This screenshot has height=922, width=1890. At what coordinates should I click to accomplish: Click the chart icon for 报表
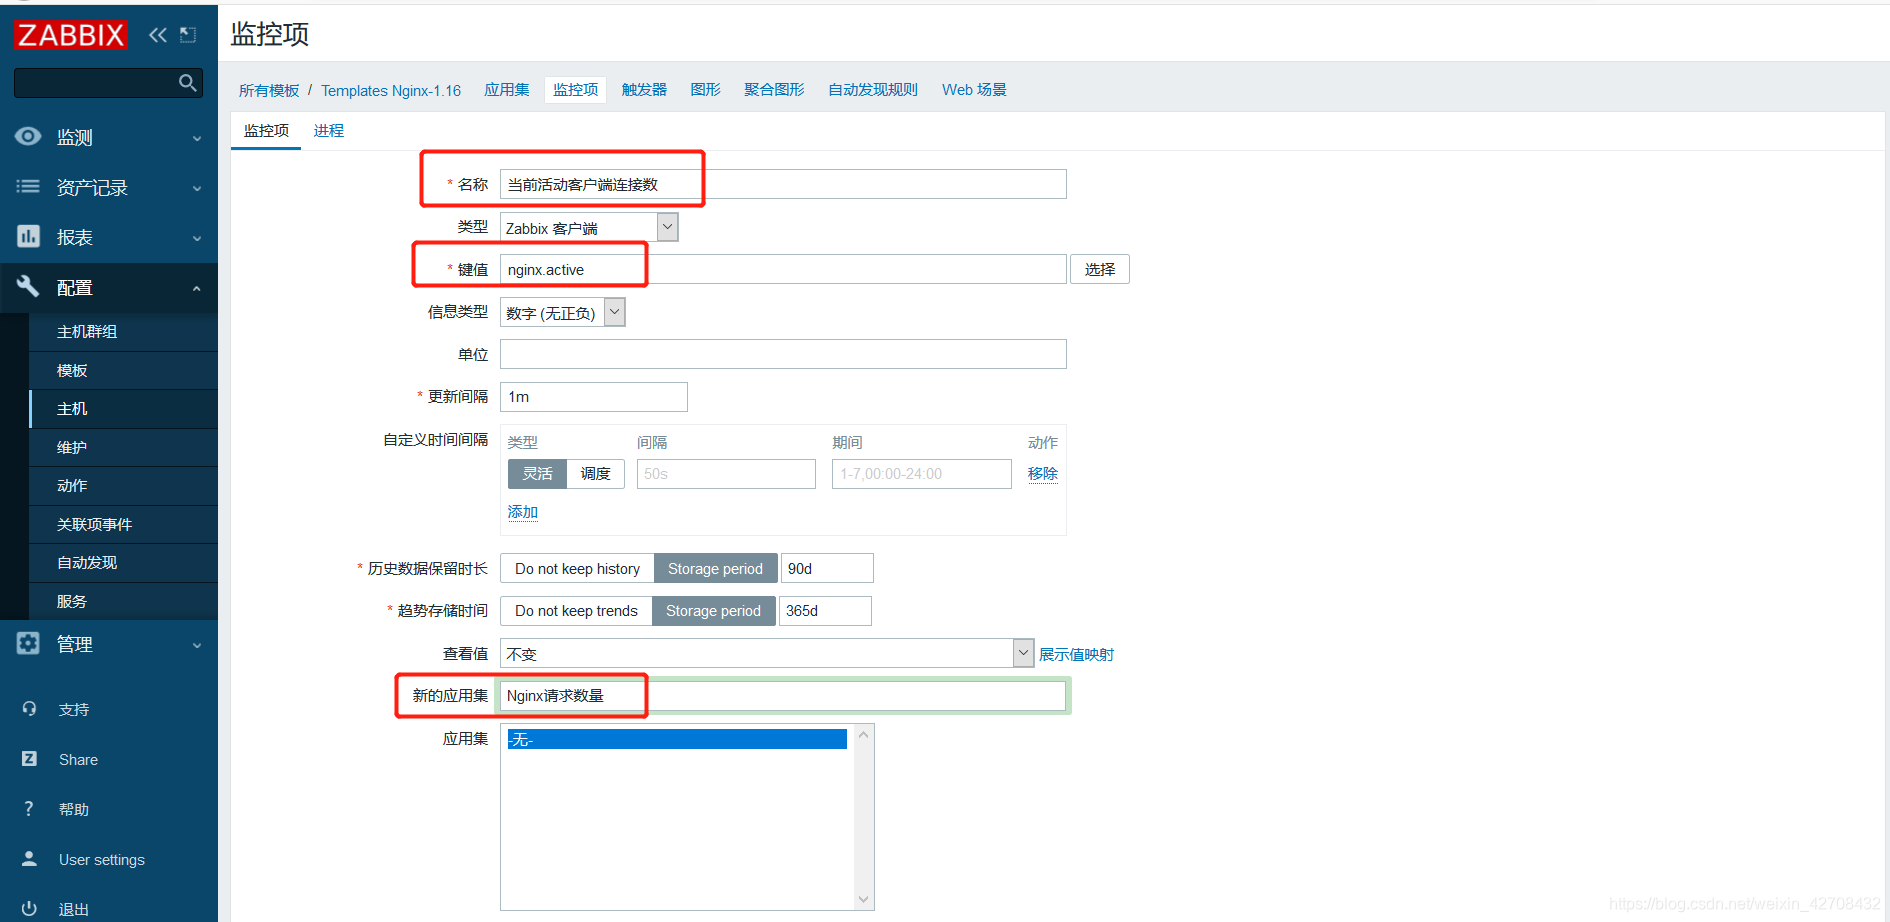[28, 236]
